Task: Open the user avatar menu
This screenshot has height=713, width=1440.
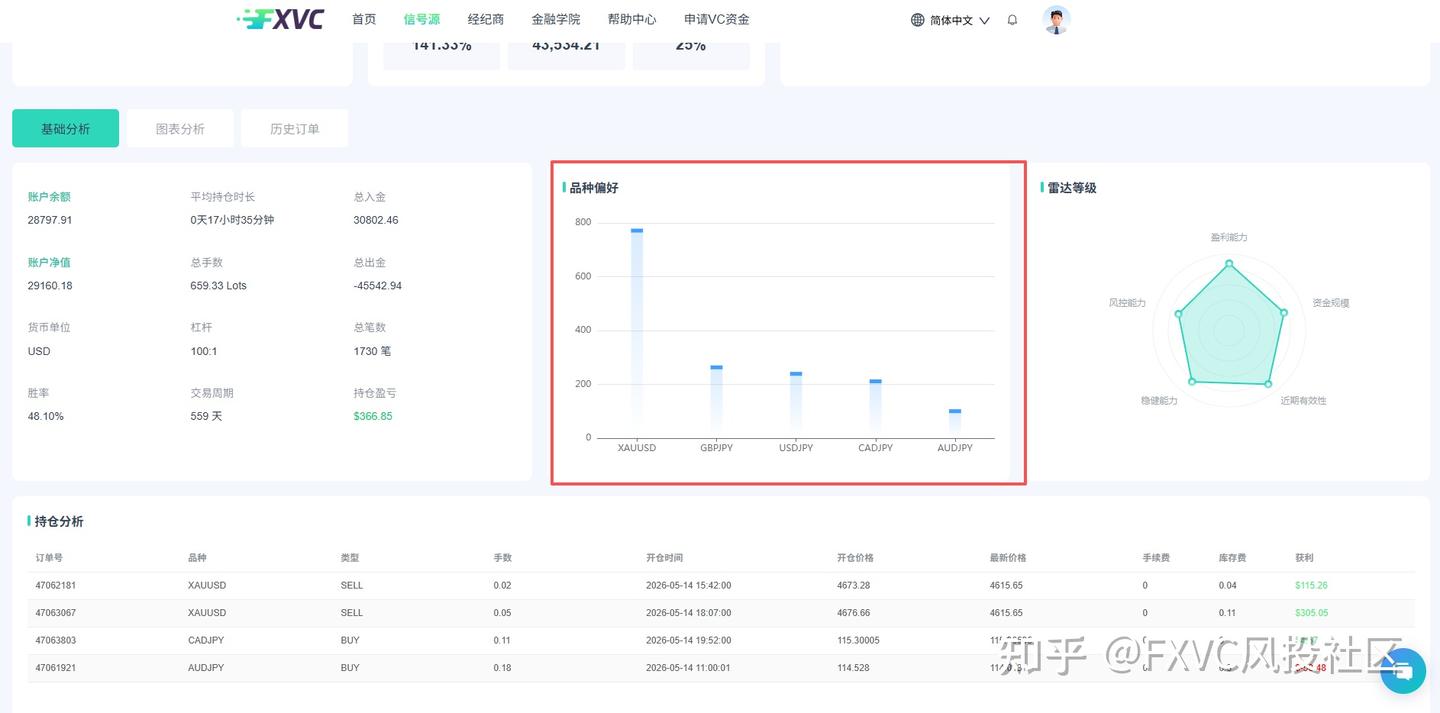Action: 1056,20
